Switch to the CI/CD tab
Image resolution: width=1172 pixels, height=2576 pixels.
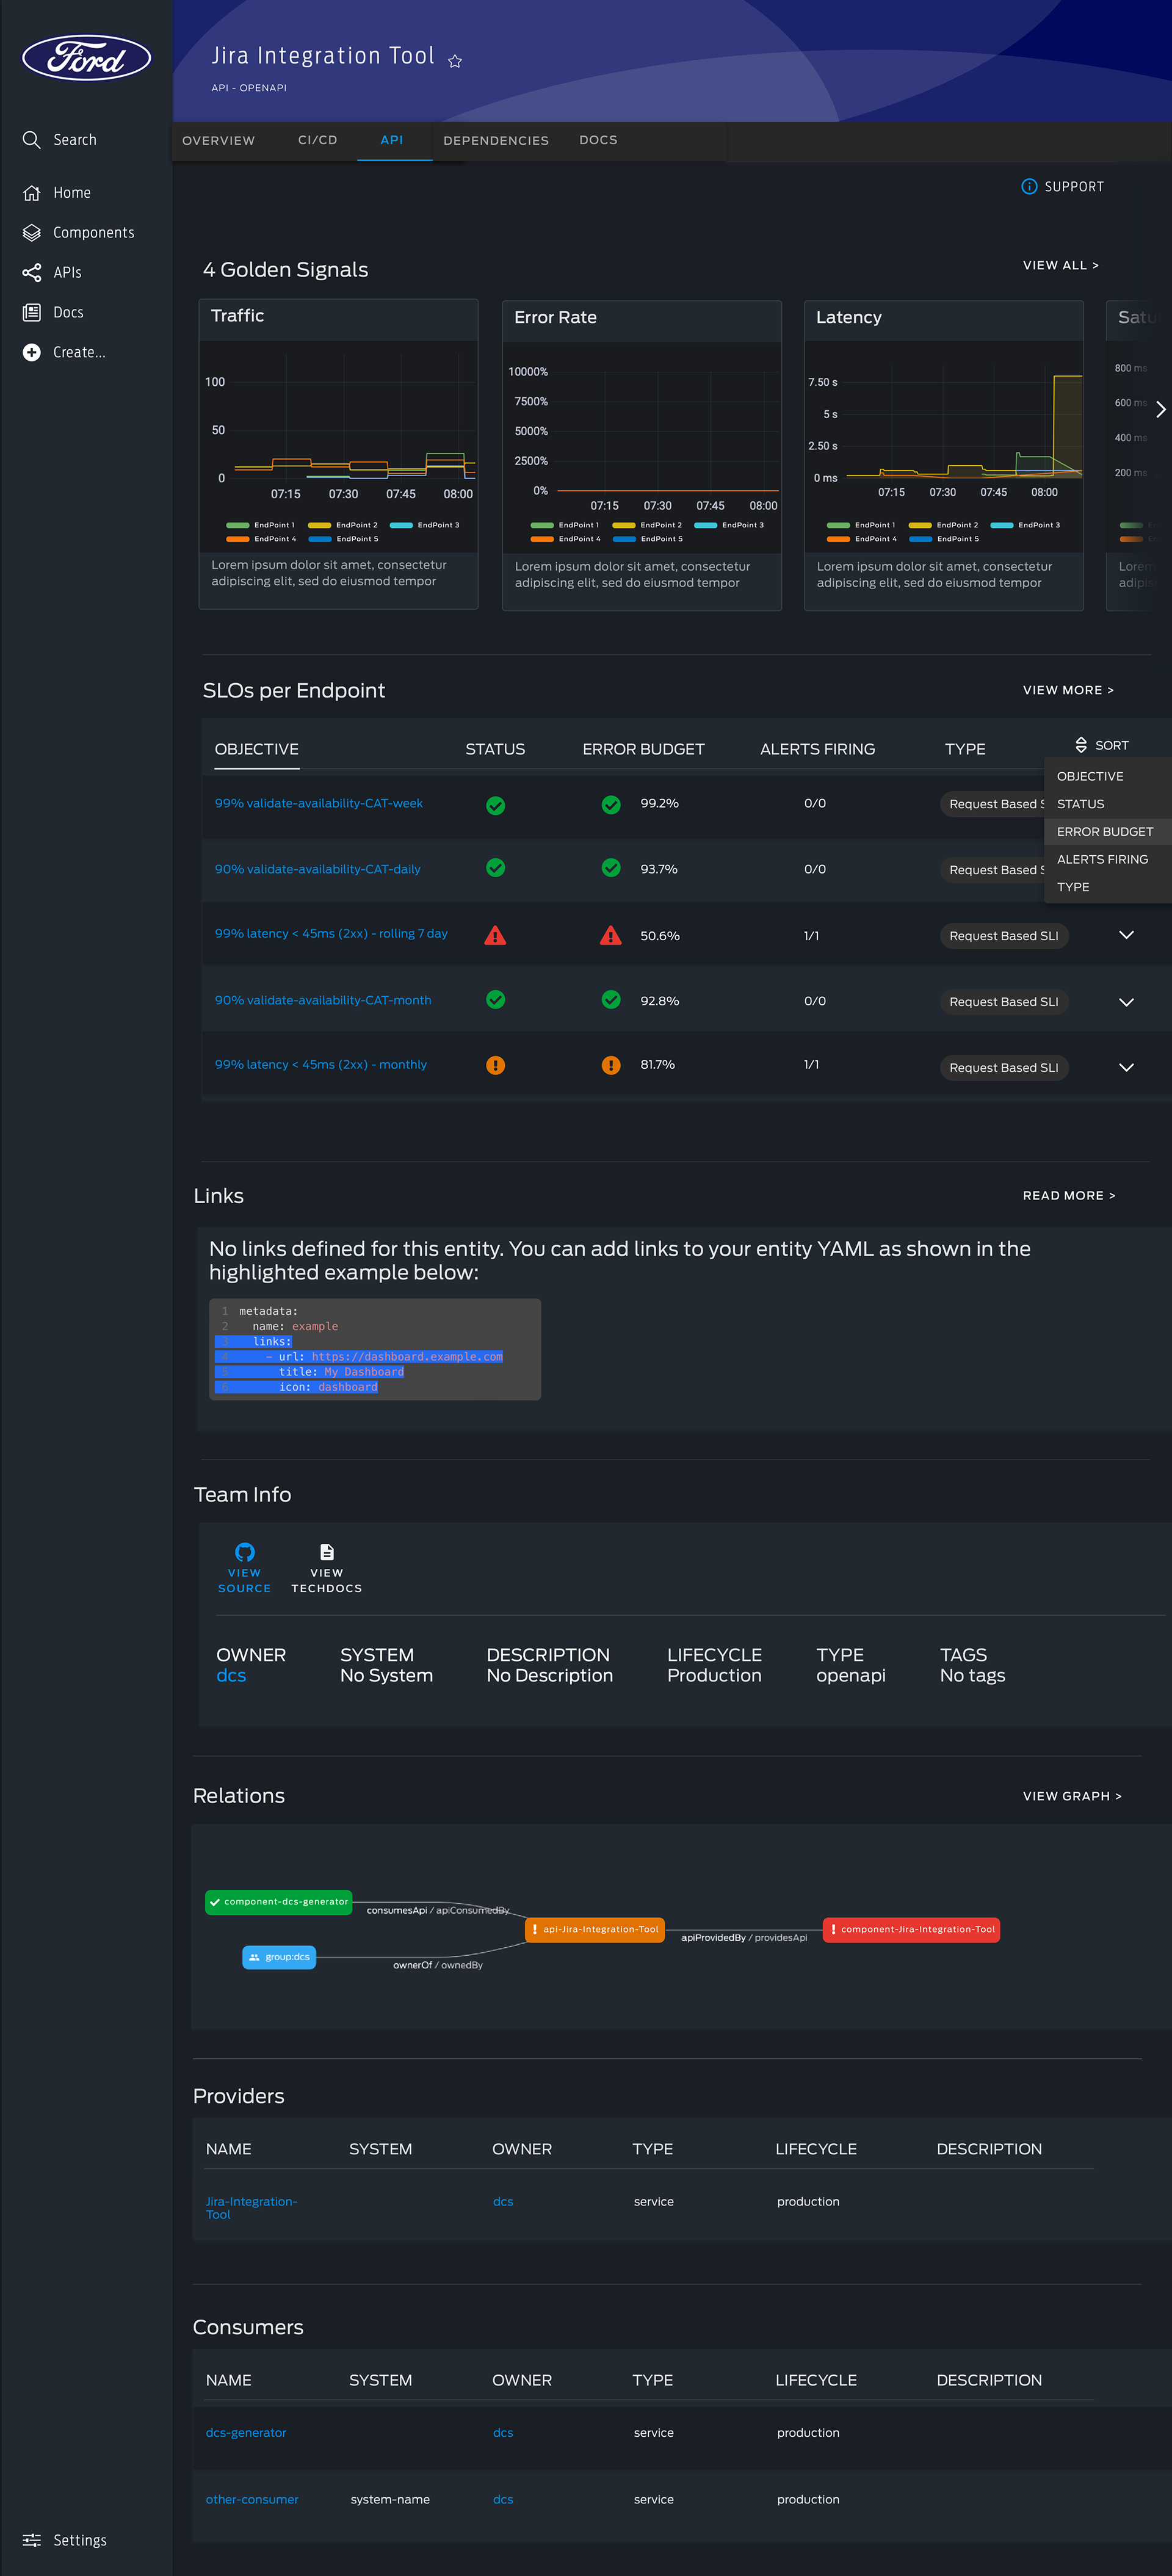[x=317, y=140]
